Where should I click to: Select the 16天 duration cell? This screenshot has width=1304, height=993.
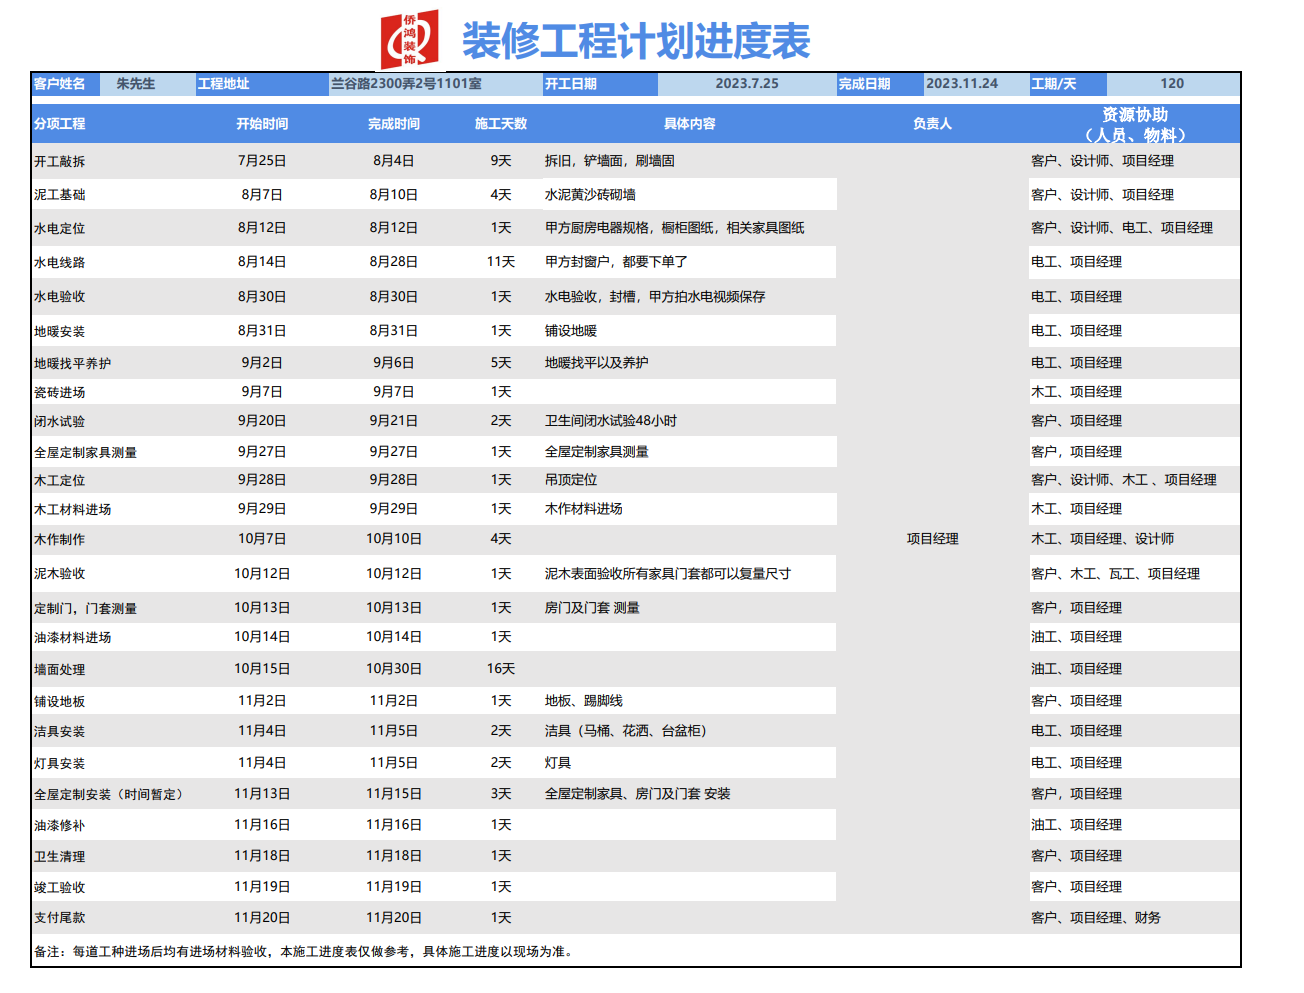pyautogui.click(x=500, y=669)
